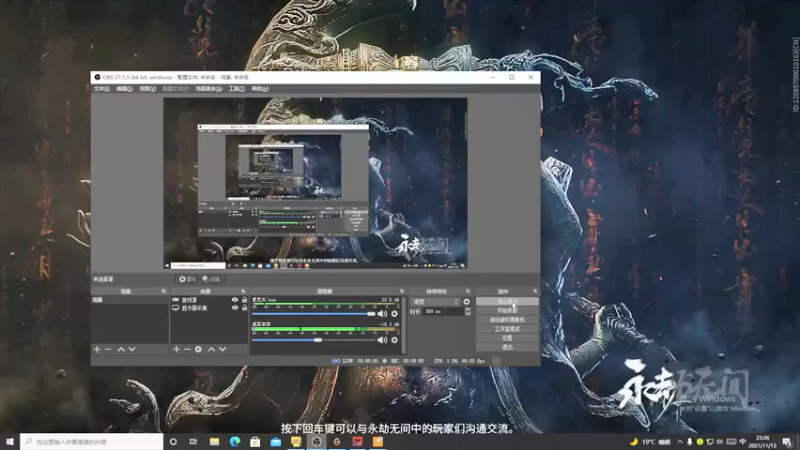
Task: Click 启动虚拟摄像机 virtual camera button
Action: 507,320
